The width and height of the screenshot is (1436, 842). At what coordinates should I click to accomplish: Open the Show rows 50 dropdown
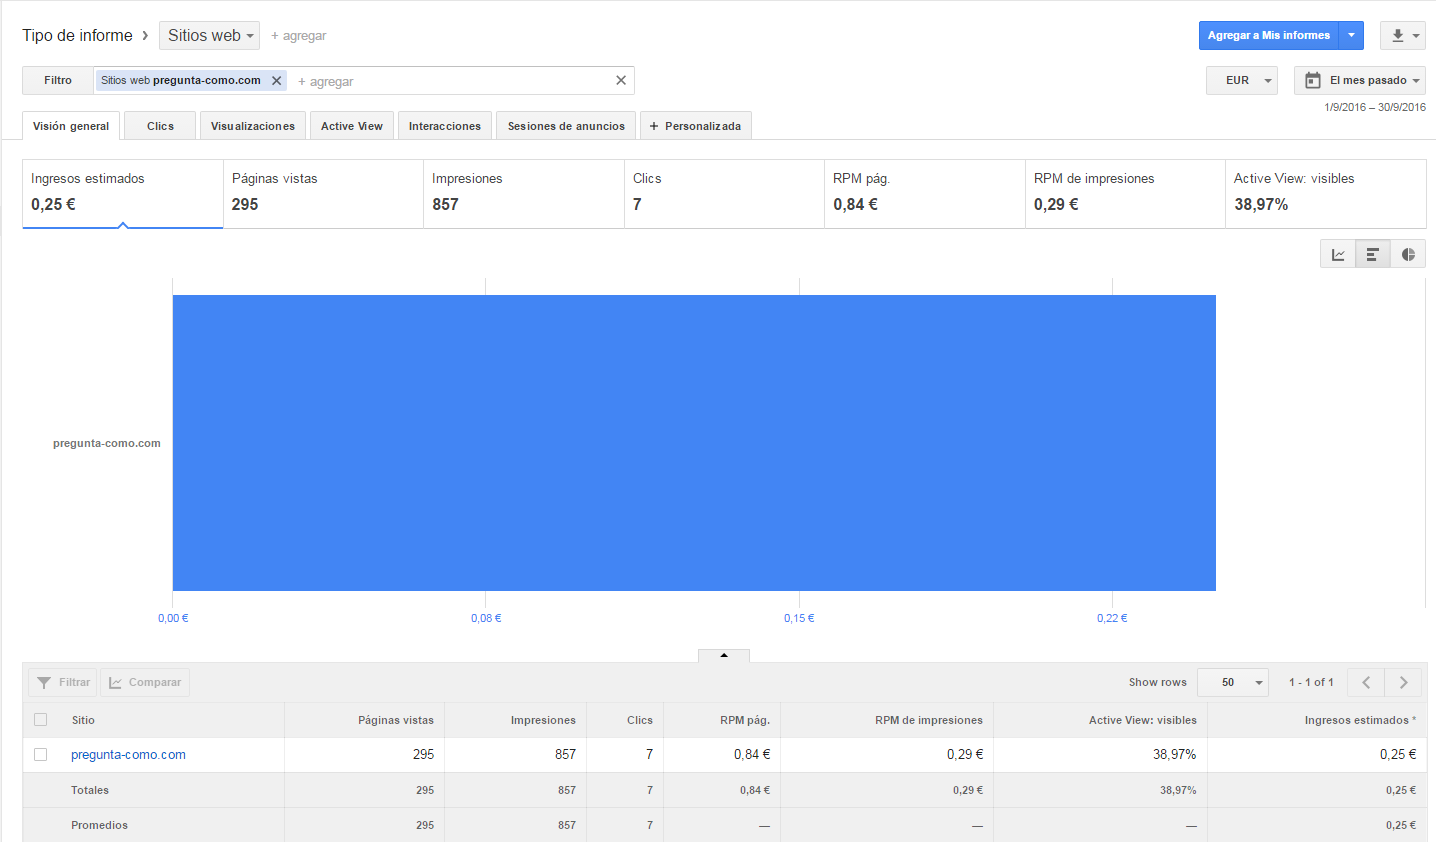click(1233, 682)
